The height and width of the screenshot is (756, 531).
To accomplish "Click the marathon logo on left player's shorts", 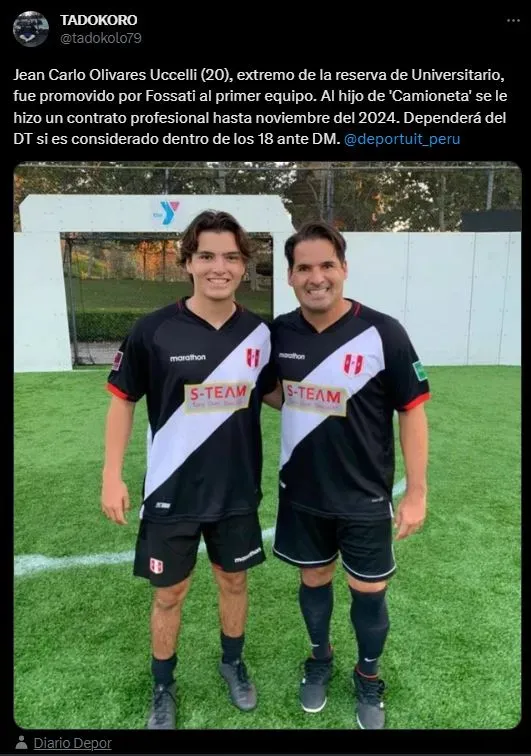I will 247,555.
